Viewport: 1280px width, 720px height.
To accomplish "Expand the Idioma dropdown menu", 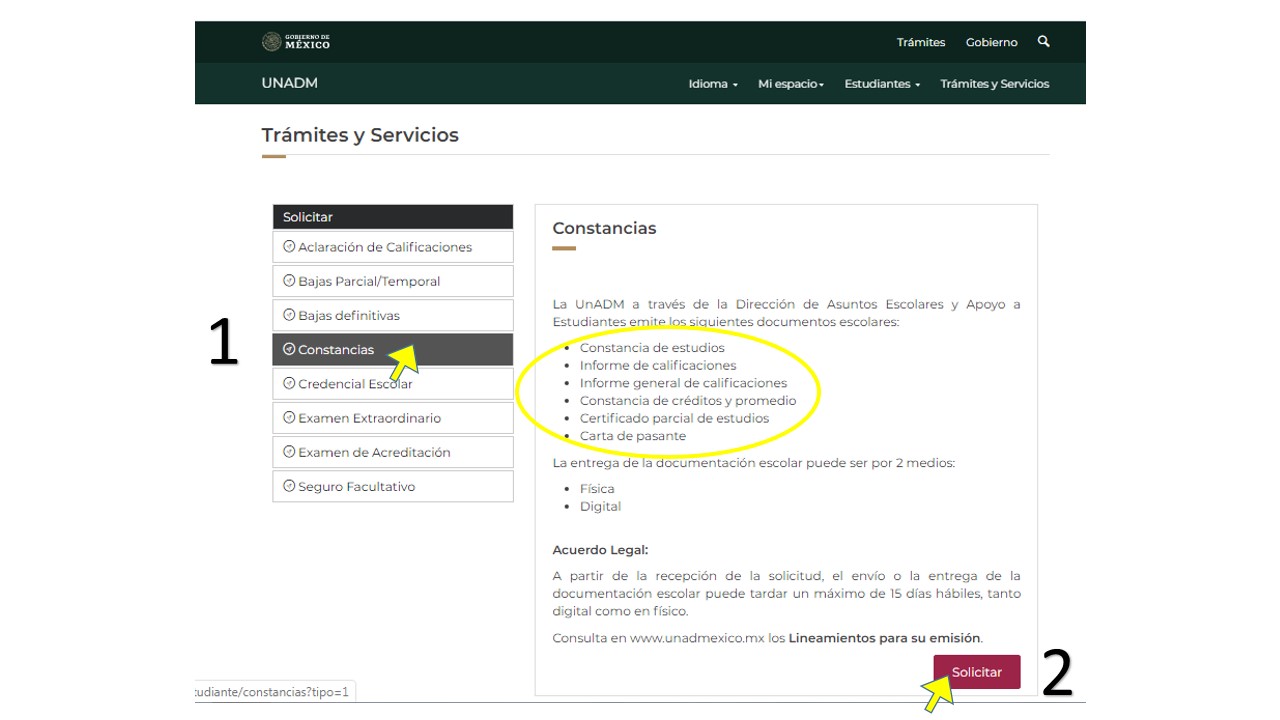I will (713, 84).
